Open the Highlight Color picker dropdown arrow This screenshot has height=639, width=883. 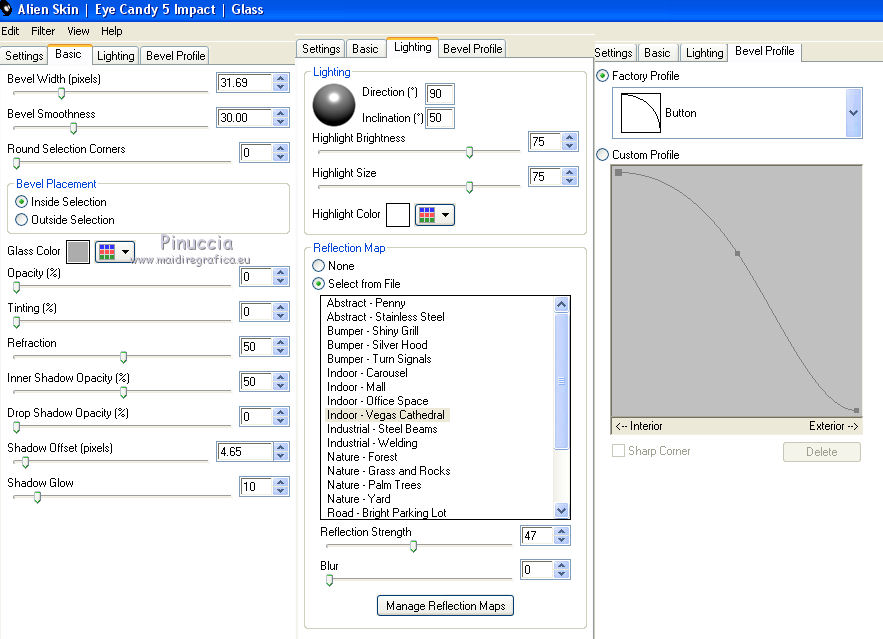[445, 214]
